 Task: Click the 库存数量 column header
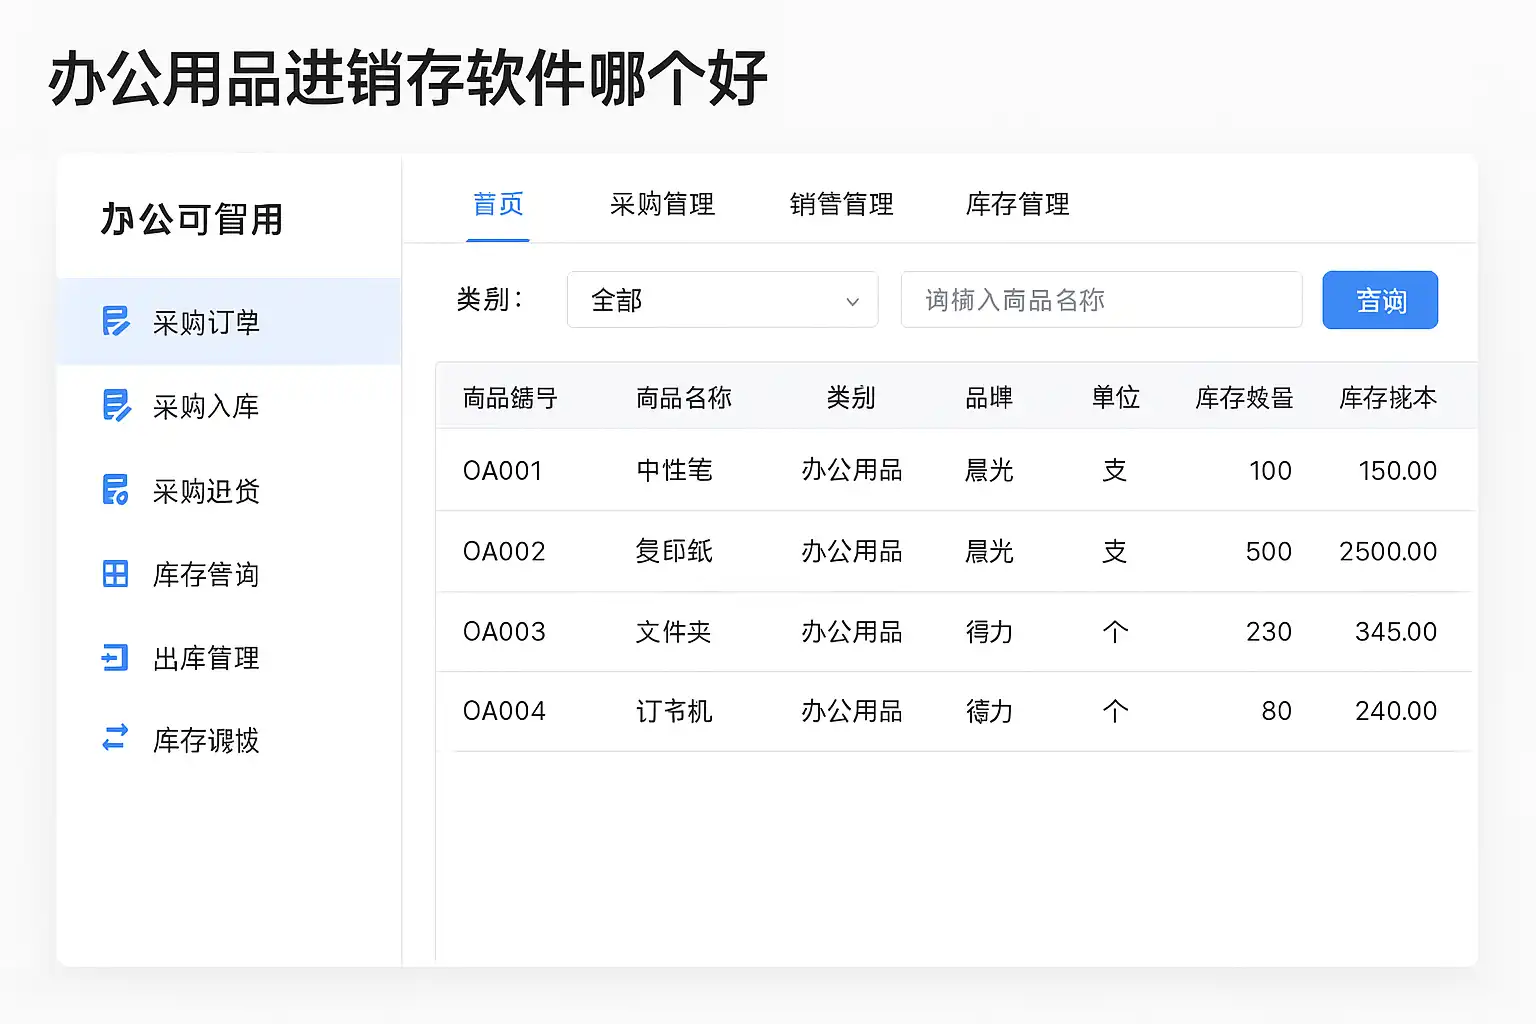point(1244,398)
